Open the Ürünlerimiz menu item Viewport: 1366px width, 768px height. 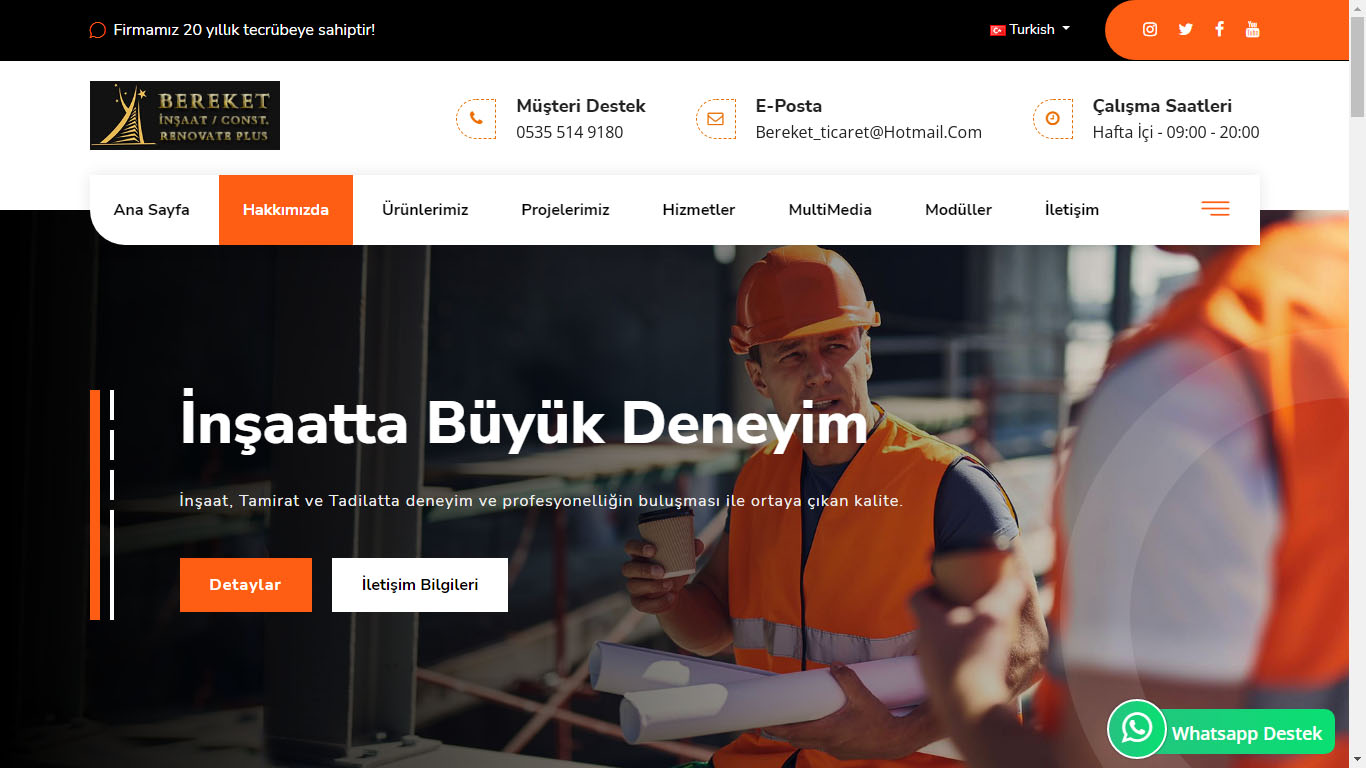[x=425, y=210]
